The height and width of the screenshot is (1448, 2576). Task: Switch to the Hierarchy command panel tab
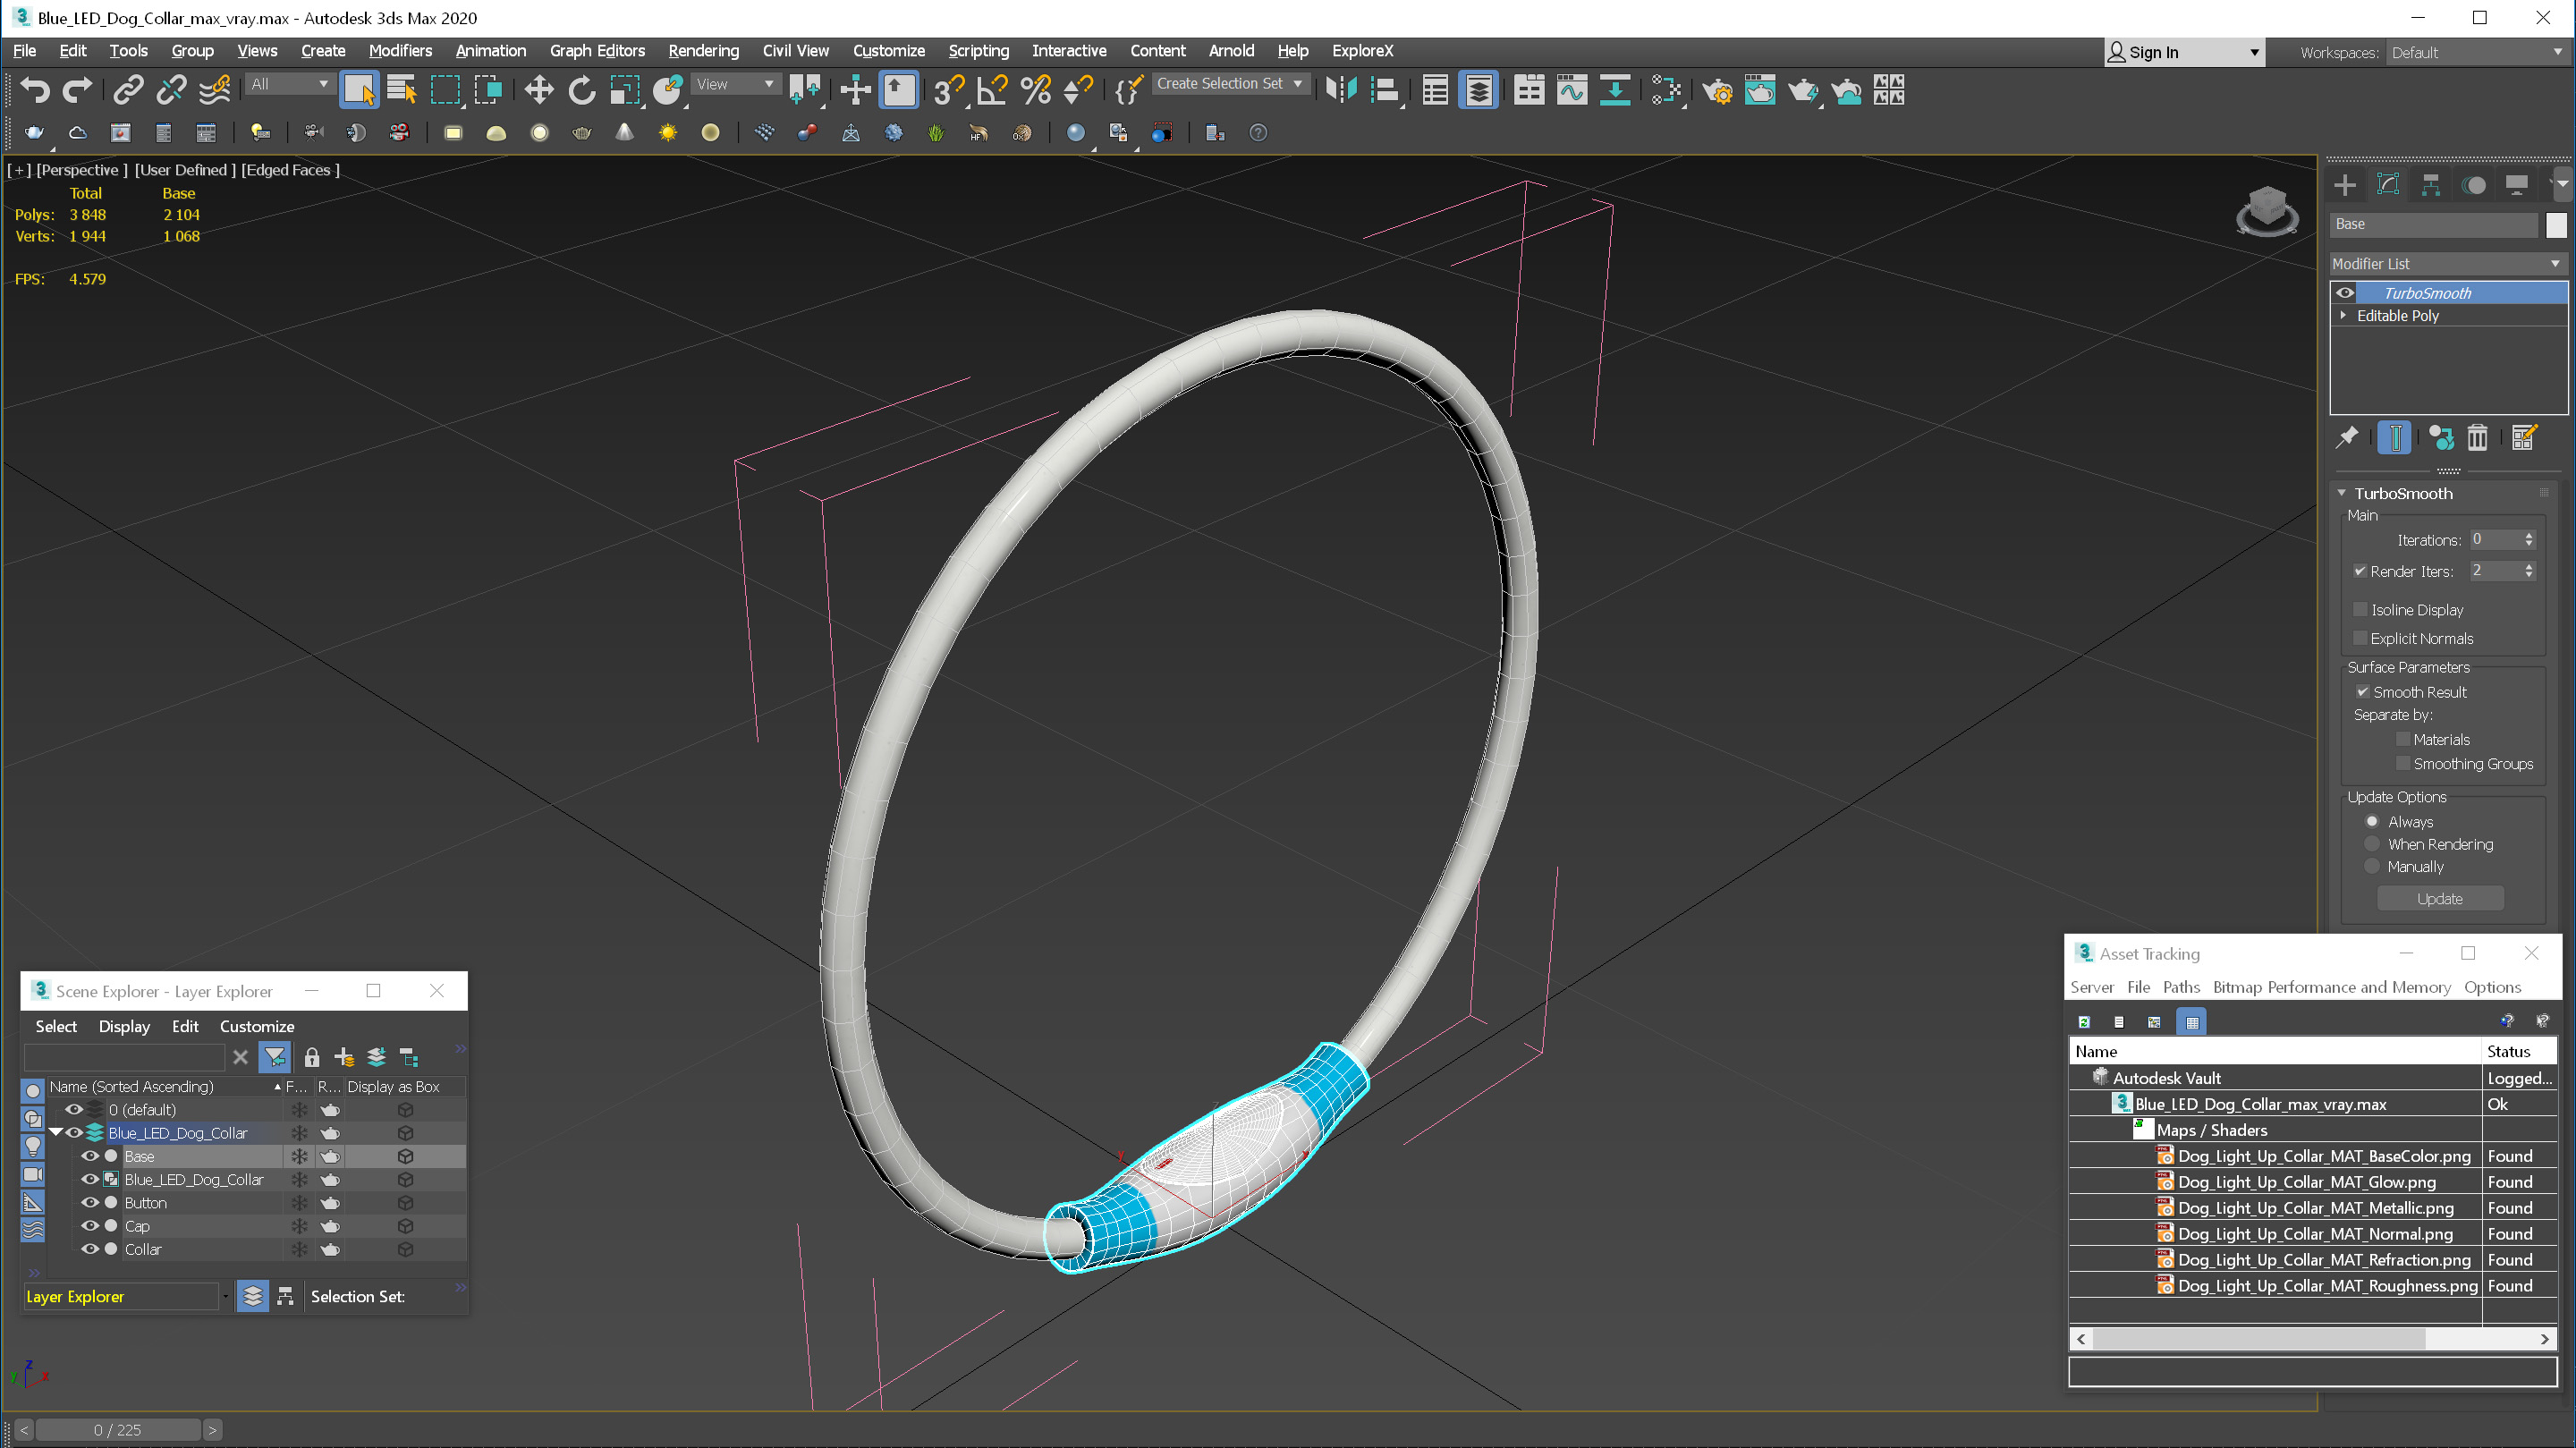coord(2431,185)
